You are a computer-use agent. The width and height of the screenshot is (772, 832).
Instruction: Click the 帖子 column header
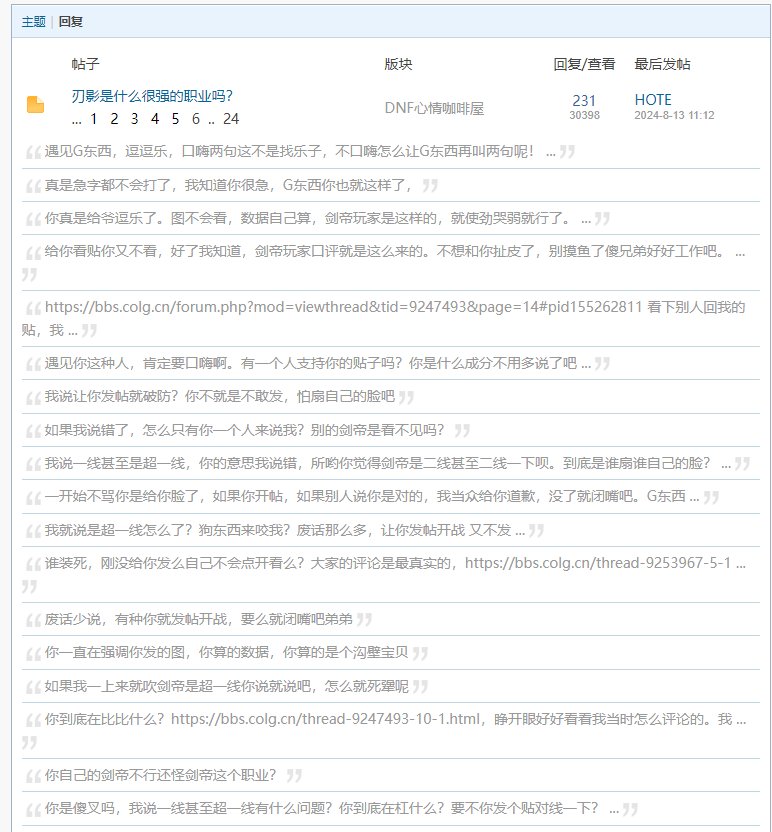(85, 64)
